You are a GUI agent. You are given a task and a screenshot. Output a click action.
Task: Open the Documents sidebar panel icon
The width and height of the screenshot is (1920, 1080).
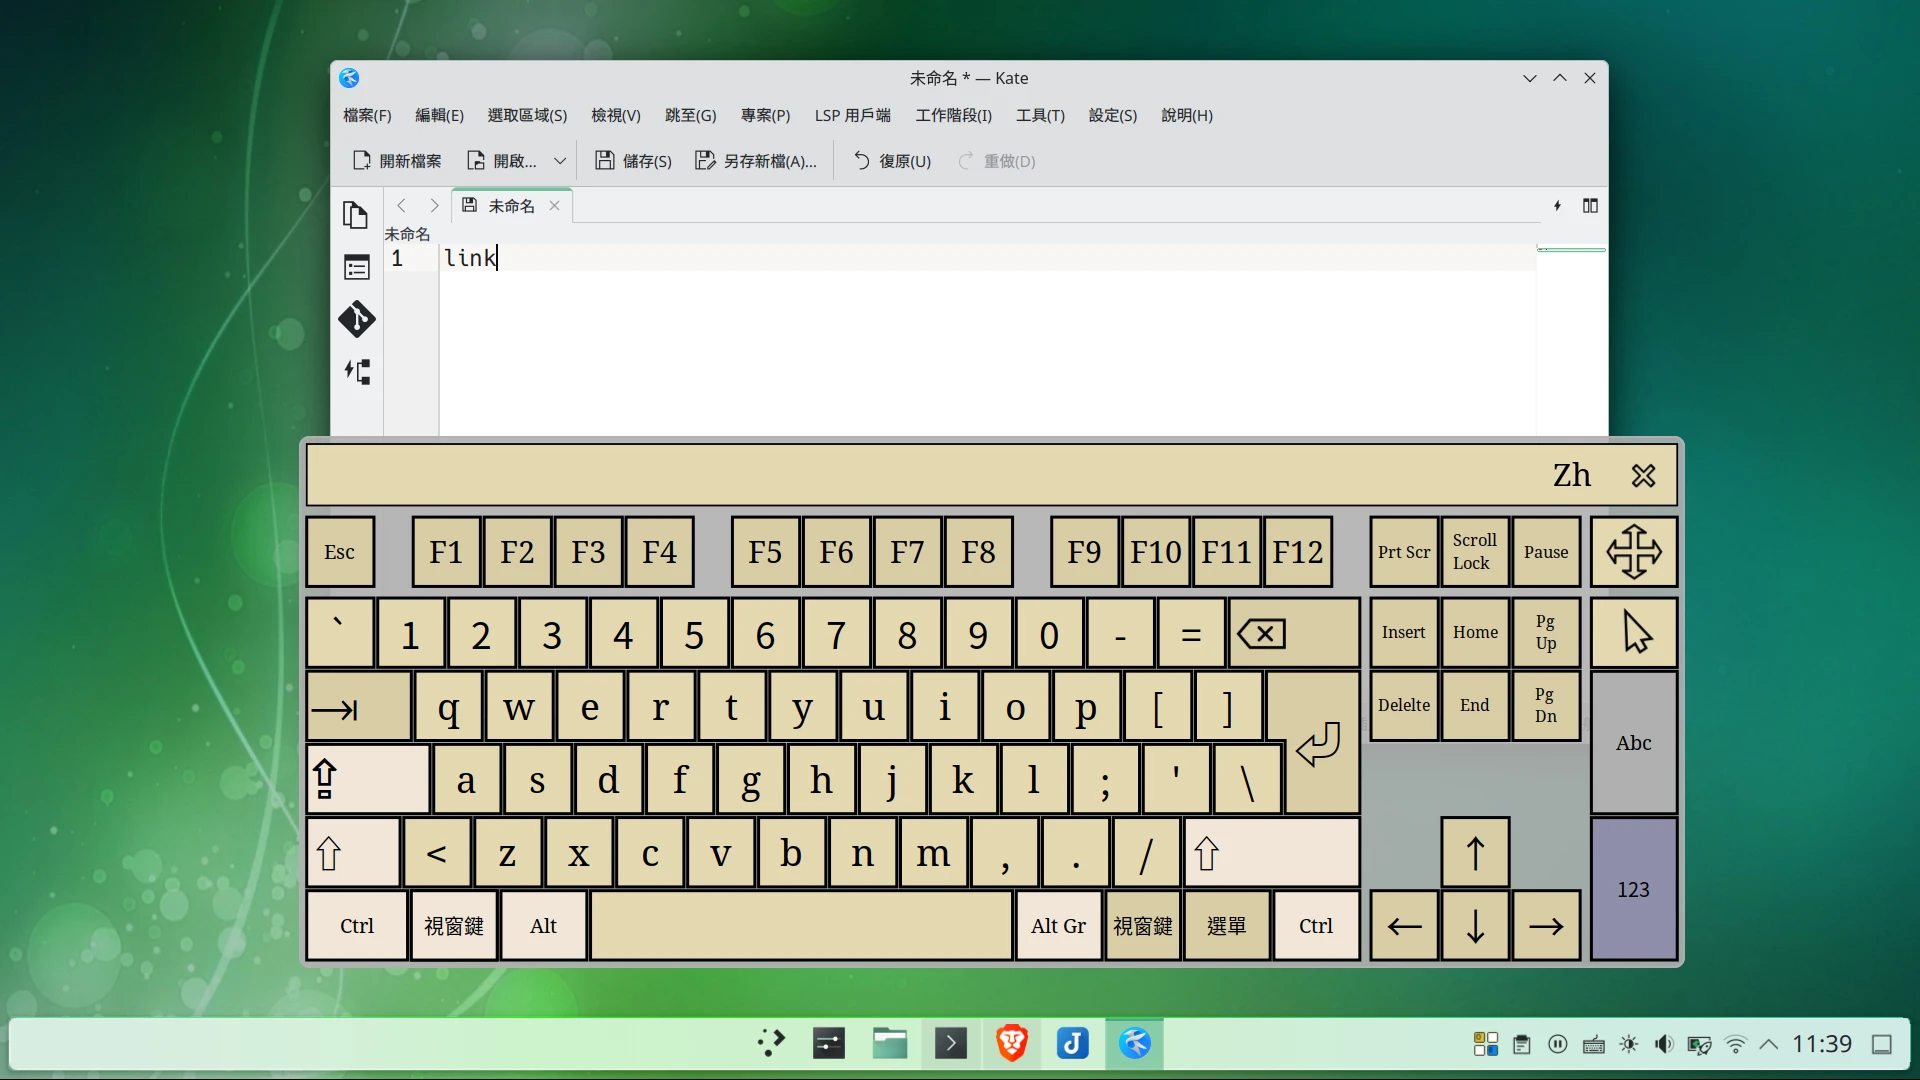[355, 215]
